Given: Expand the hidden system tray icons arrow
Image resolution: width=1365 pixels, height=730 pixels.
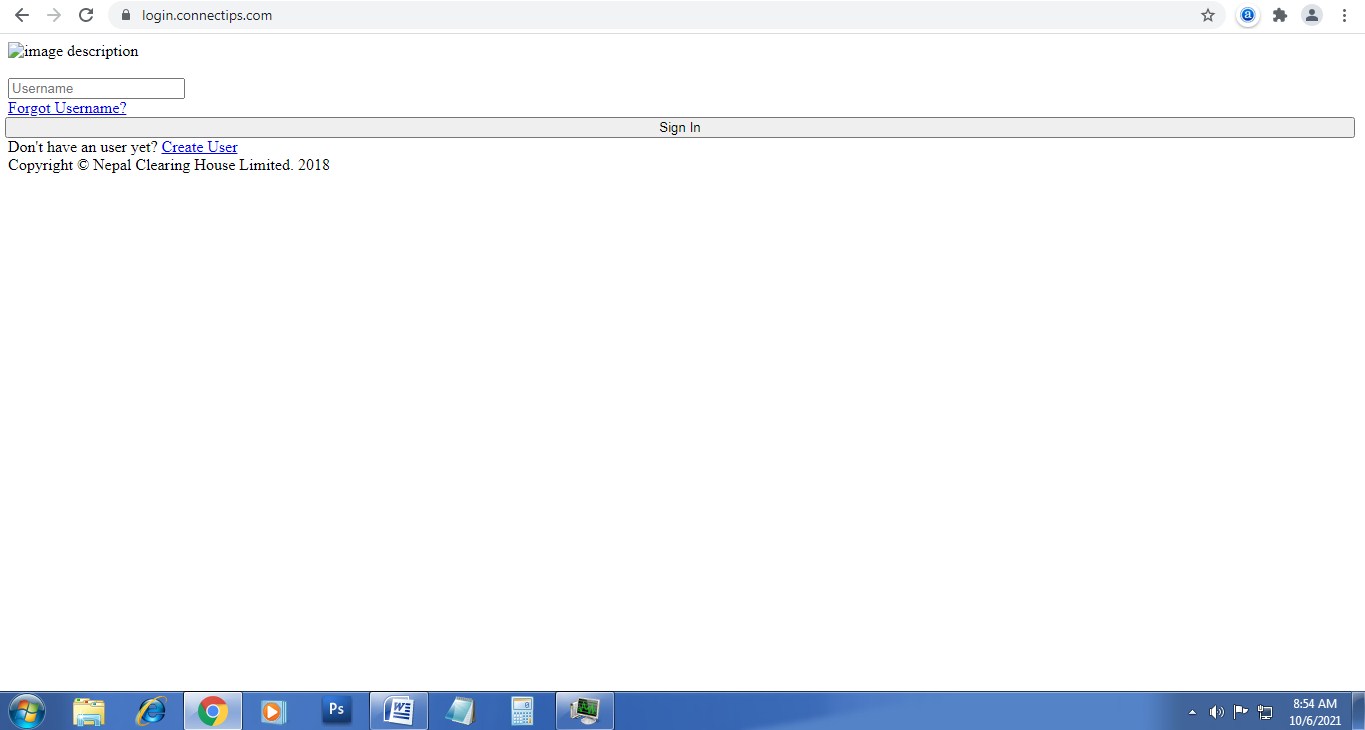Looking at the screenshot, I should tap(1192, 712).
